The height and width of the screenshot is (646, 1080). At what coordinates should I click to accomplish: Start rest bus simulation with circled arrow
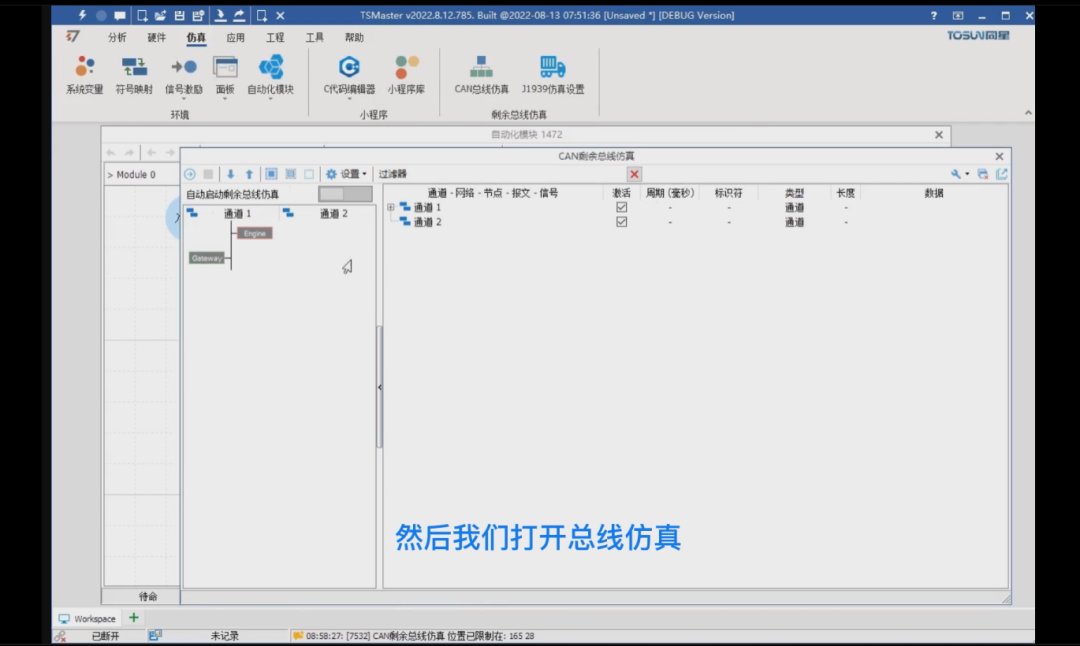[190, 174]
